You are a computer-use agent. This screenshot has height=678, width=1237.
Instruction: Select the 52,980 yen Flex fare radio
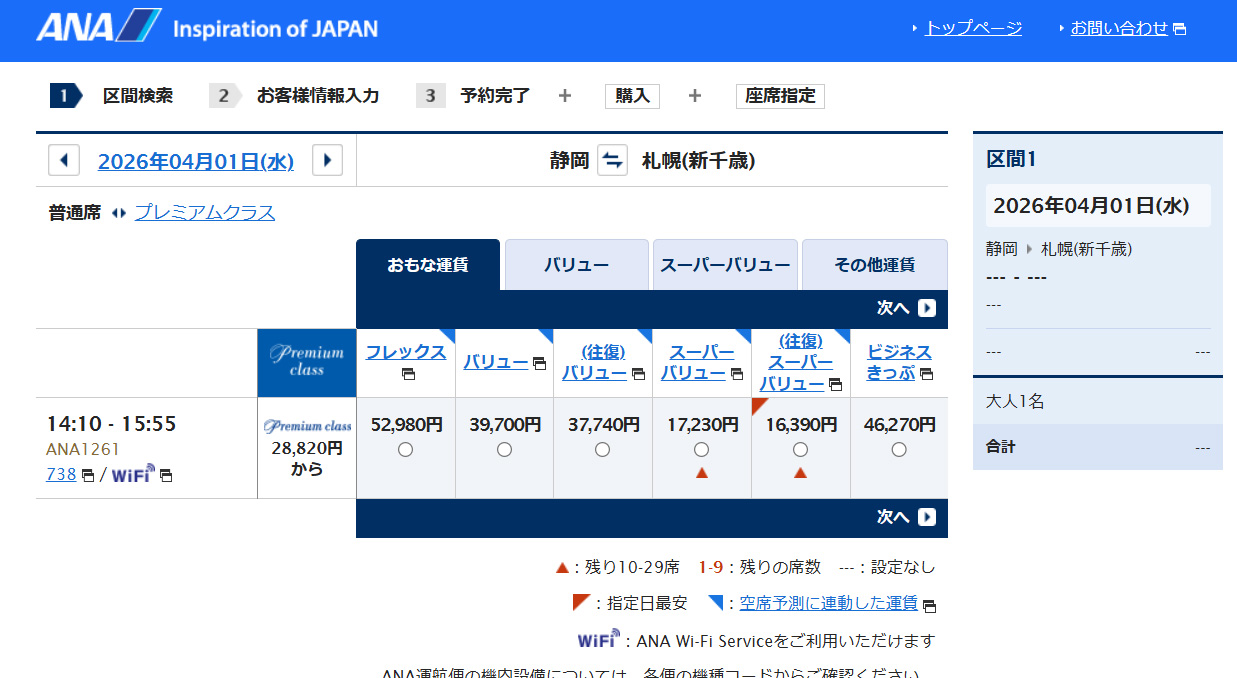pyautogui.click(x=405, y=450)
